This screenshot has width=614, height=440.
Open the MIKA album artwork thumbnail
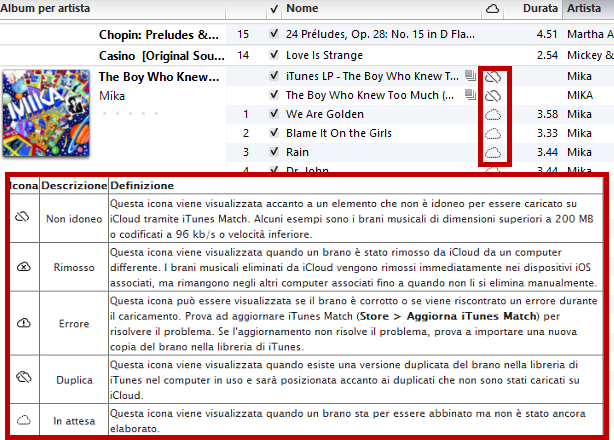point(46,114)
